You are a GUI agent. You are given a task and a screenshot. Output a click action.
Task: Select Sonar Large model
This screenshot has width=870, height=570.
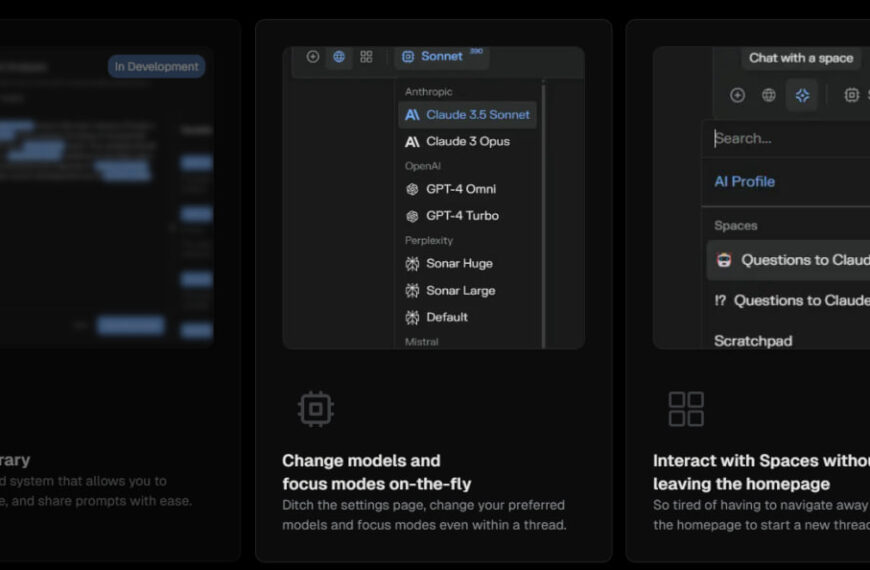tap(460, 290)
